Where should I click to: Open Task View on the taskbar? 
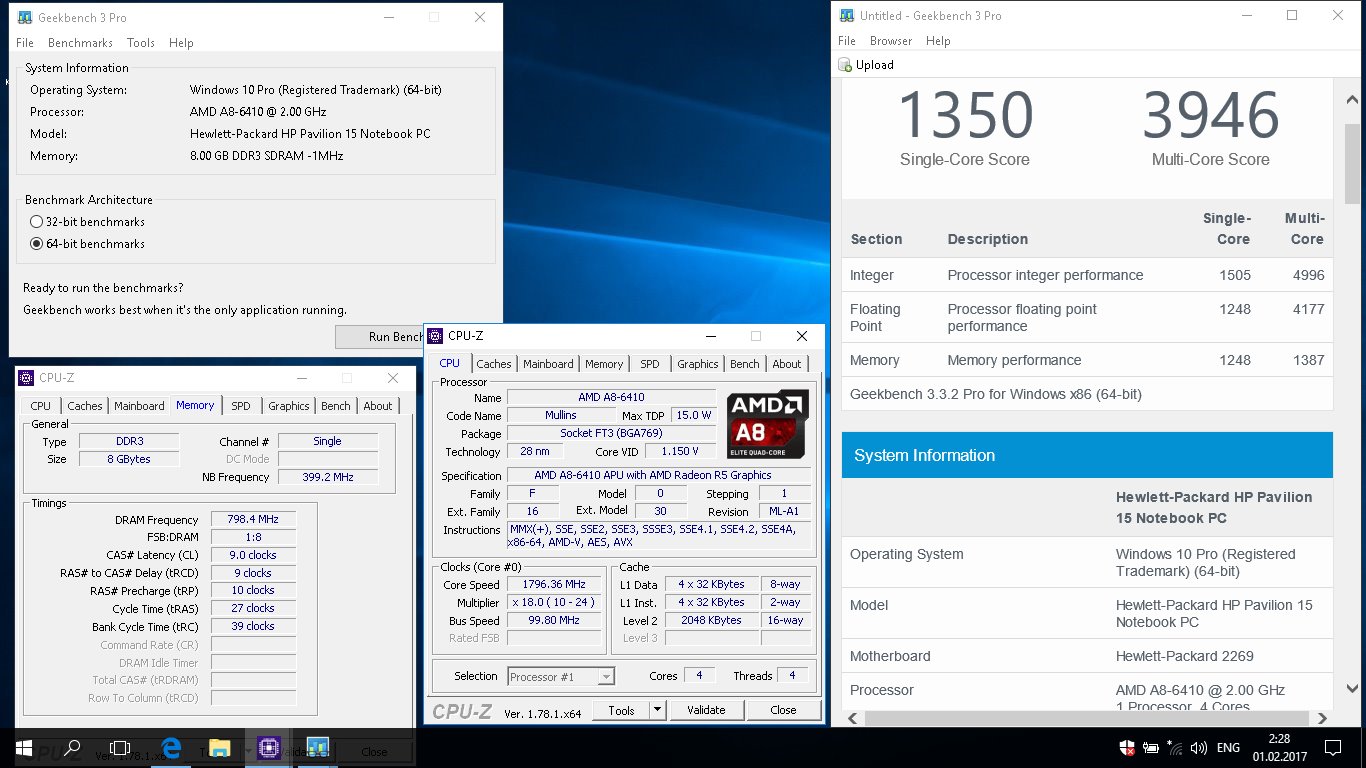point(120,747)
